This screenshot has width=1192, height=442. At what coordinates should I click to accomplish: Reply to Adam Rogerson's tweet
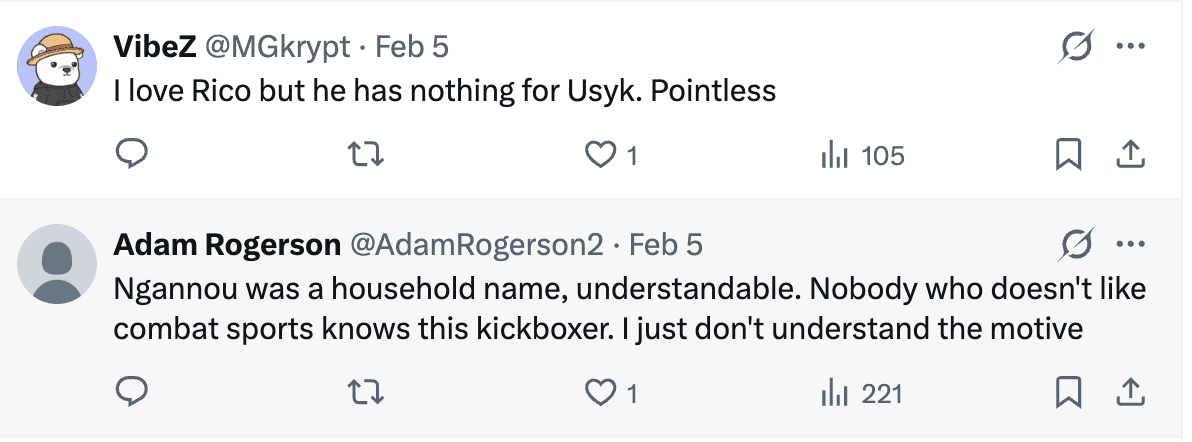click(133, 394)
